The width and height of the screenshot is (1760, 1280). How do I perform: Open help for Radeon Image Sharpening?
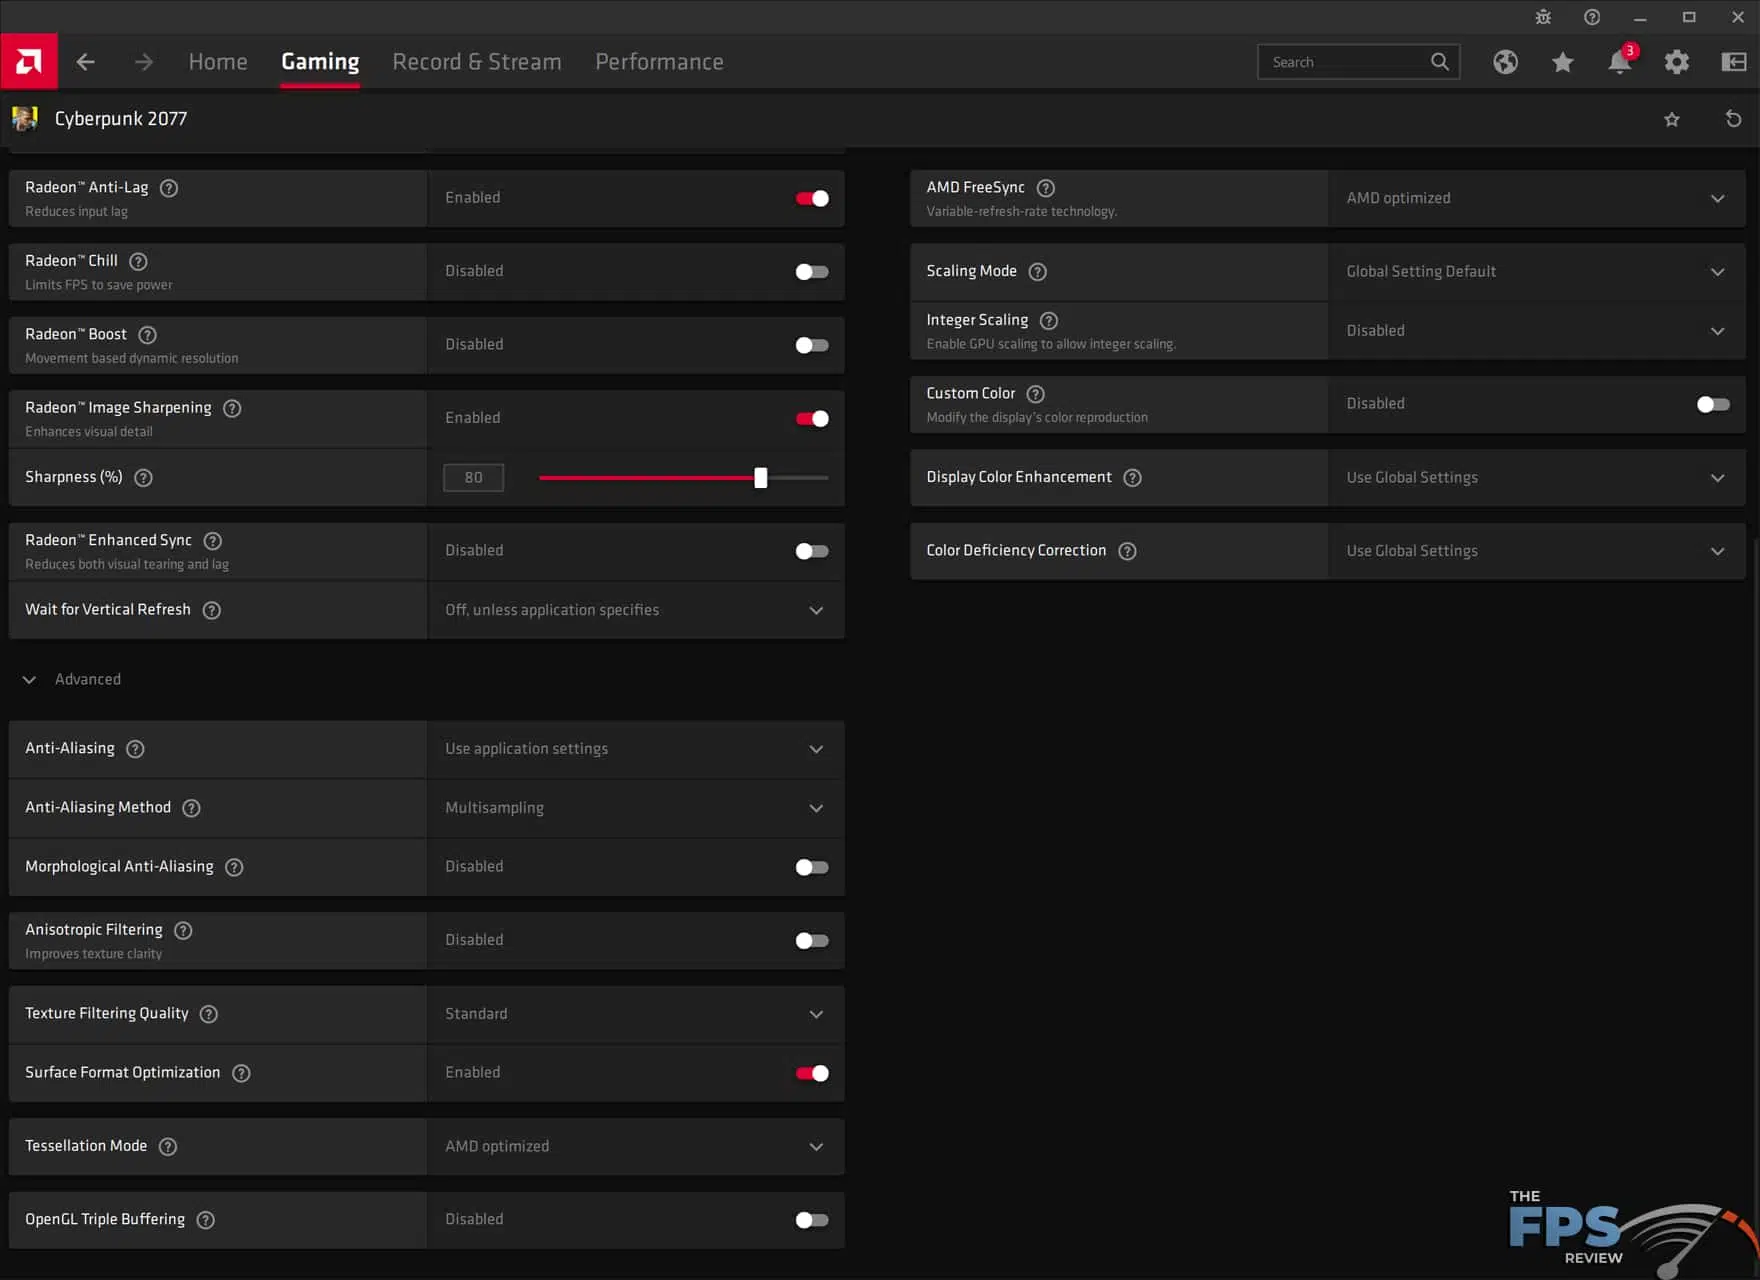[x=232, y=408]
